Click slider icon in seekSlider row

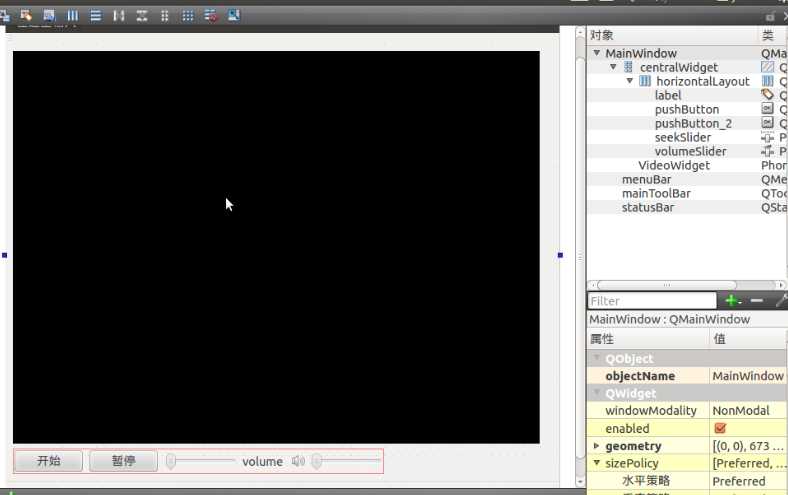[x=767, y=137]
